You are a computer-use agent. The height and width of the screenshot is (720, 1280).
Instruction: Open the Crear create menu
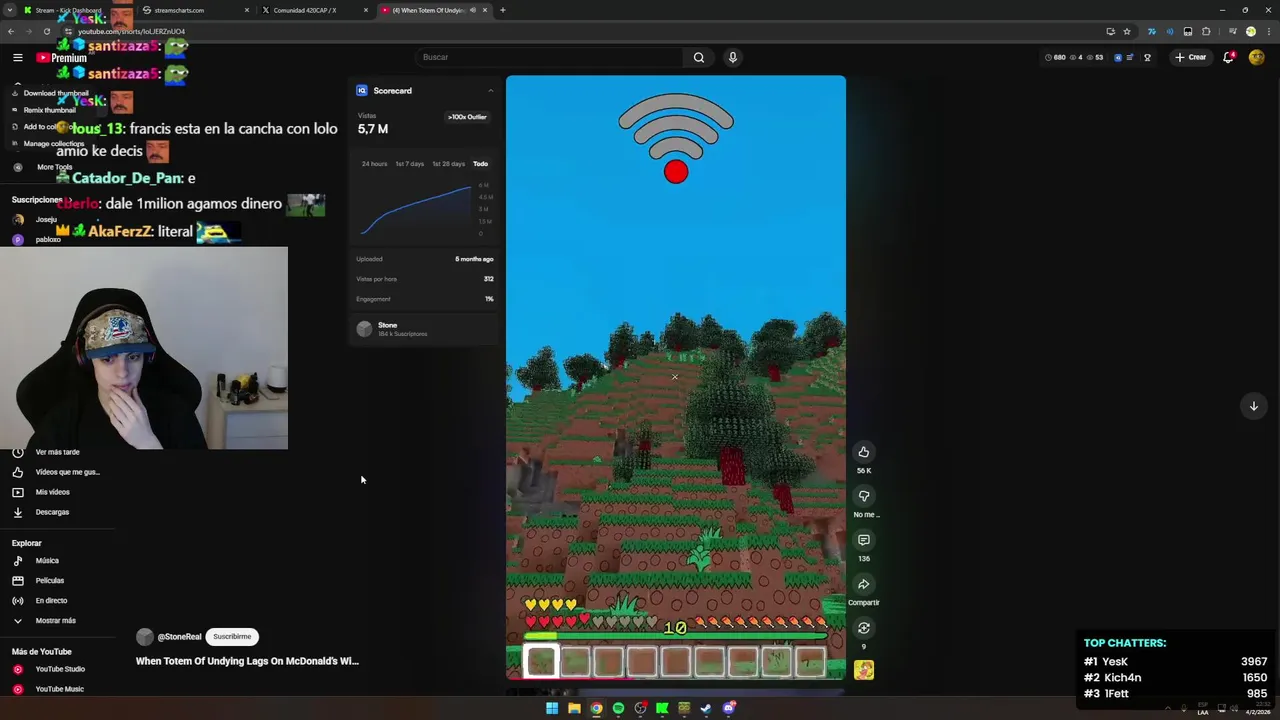[1190, 57]
